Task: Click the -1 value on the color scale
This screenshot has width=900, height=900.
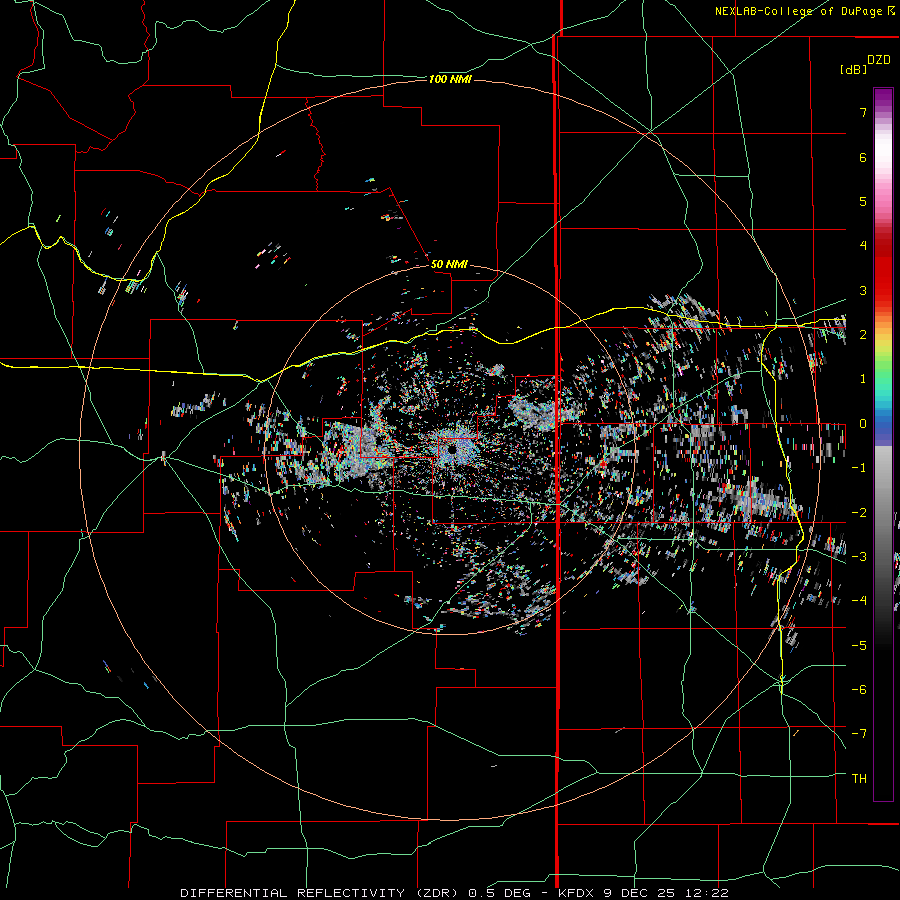Action: tap(859, 468)
